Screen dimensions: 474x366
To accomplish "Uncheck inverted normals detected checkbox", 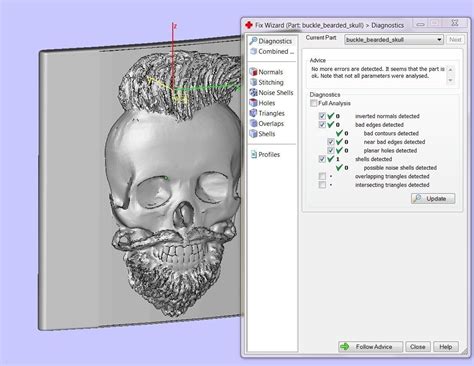I will [x=322, y=116].
